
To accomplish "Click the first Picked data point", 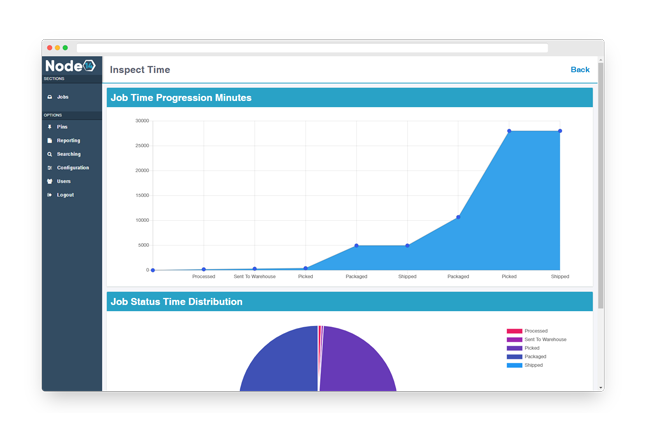I will click(x=305, y=268).
